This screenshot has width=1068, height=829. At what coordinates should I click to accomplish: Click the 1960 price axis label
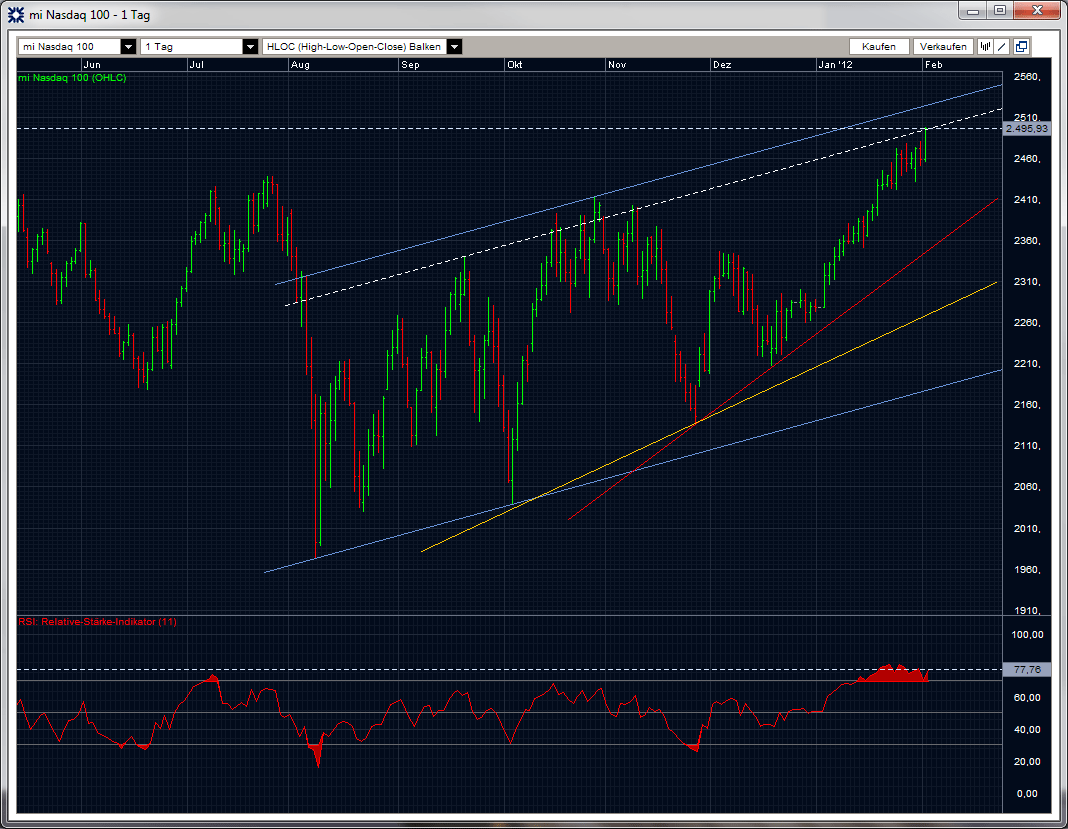point(1026,569)
